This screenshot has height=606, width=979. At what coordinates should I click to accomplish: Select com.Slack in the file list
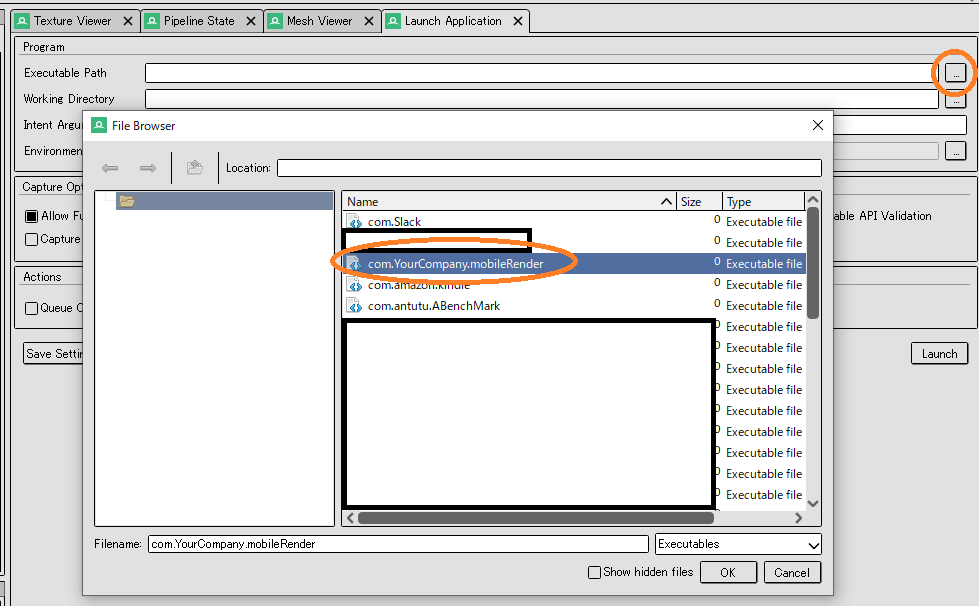point(394,222)
